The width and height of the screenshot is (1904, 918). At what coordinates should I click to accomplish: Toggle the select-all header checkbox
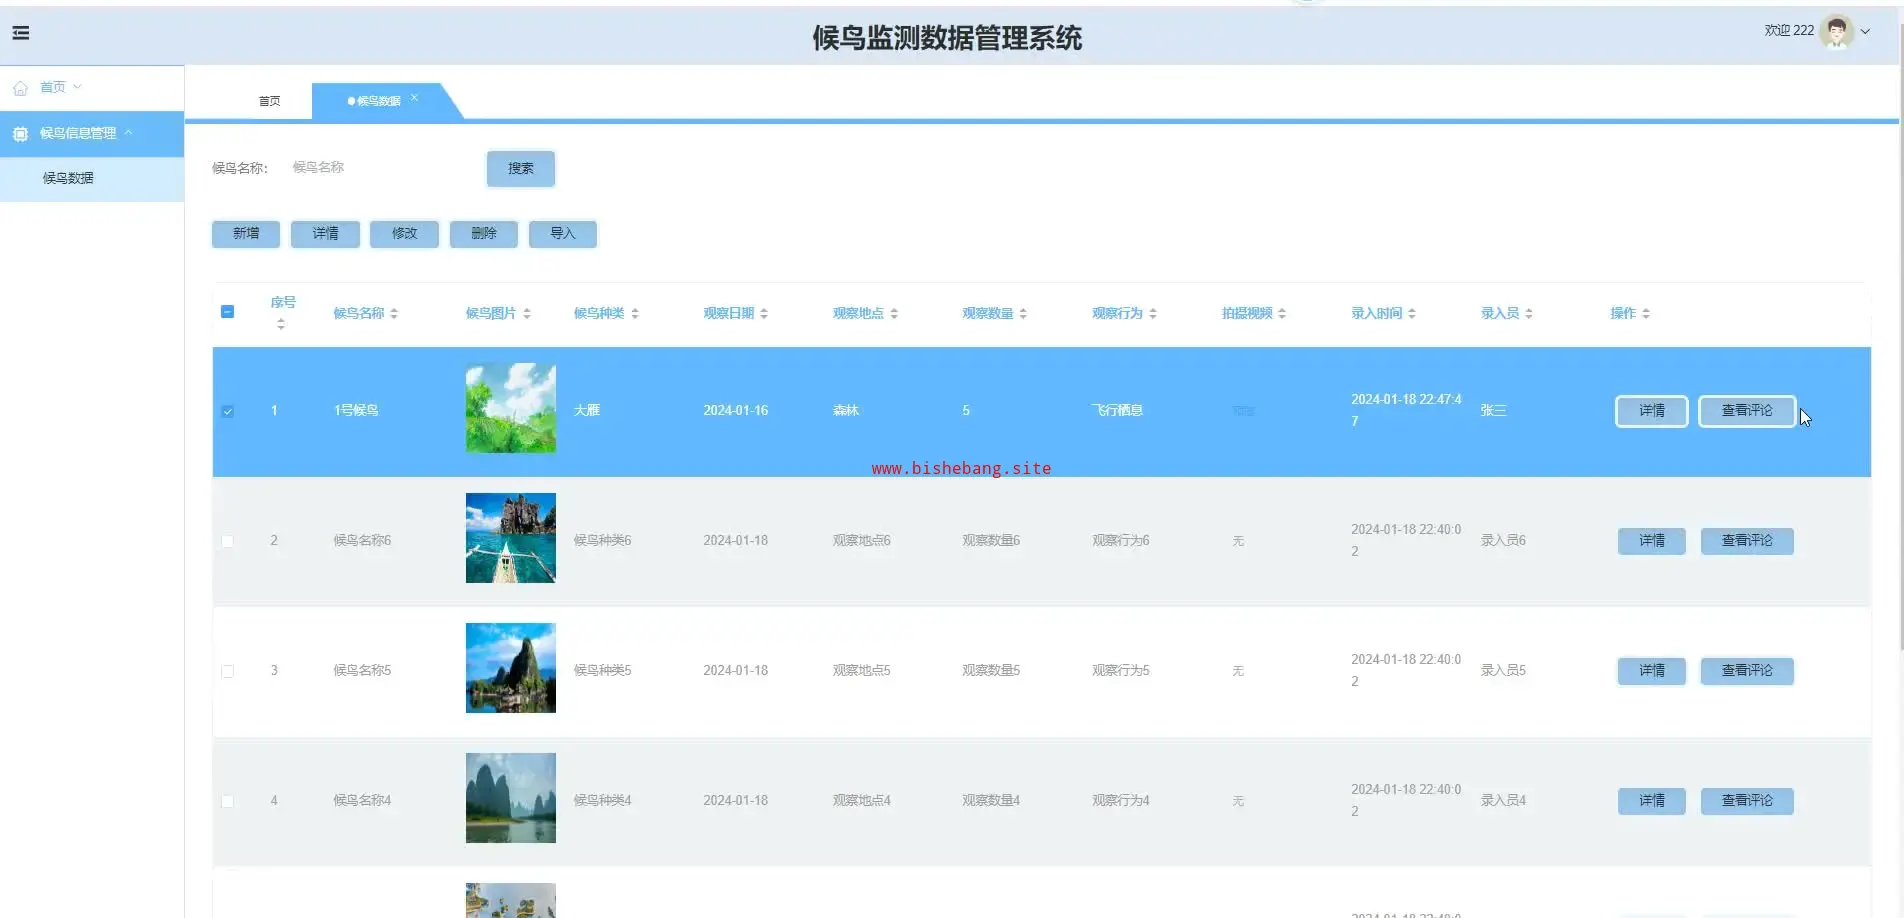[227, 312]
